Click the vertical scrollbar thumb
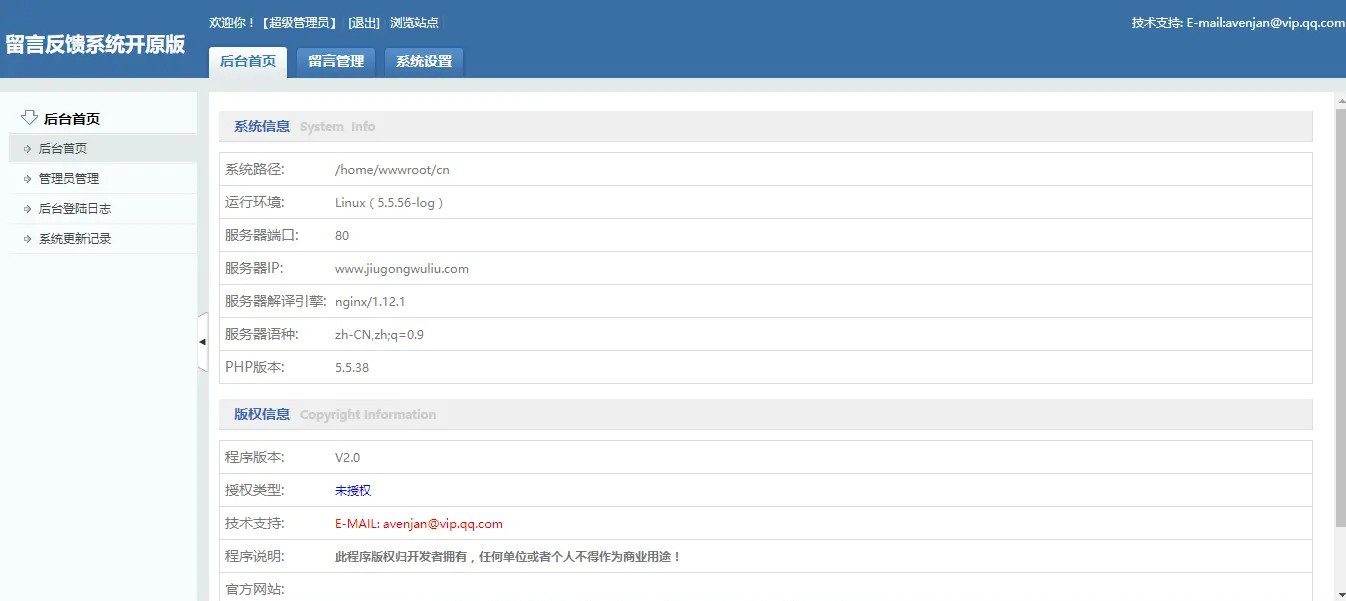 click(x=1340, y=318)
